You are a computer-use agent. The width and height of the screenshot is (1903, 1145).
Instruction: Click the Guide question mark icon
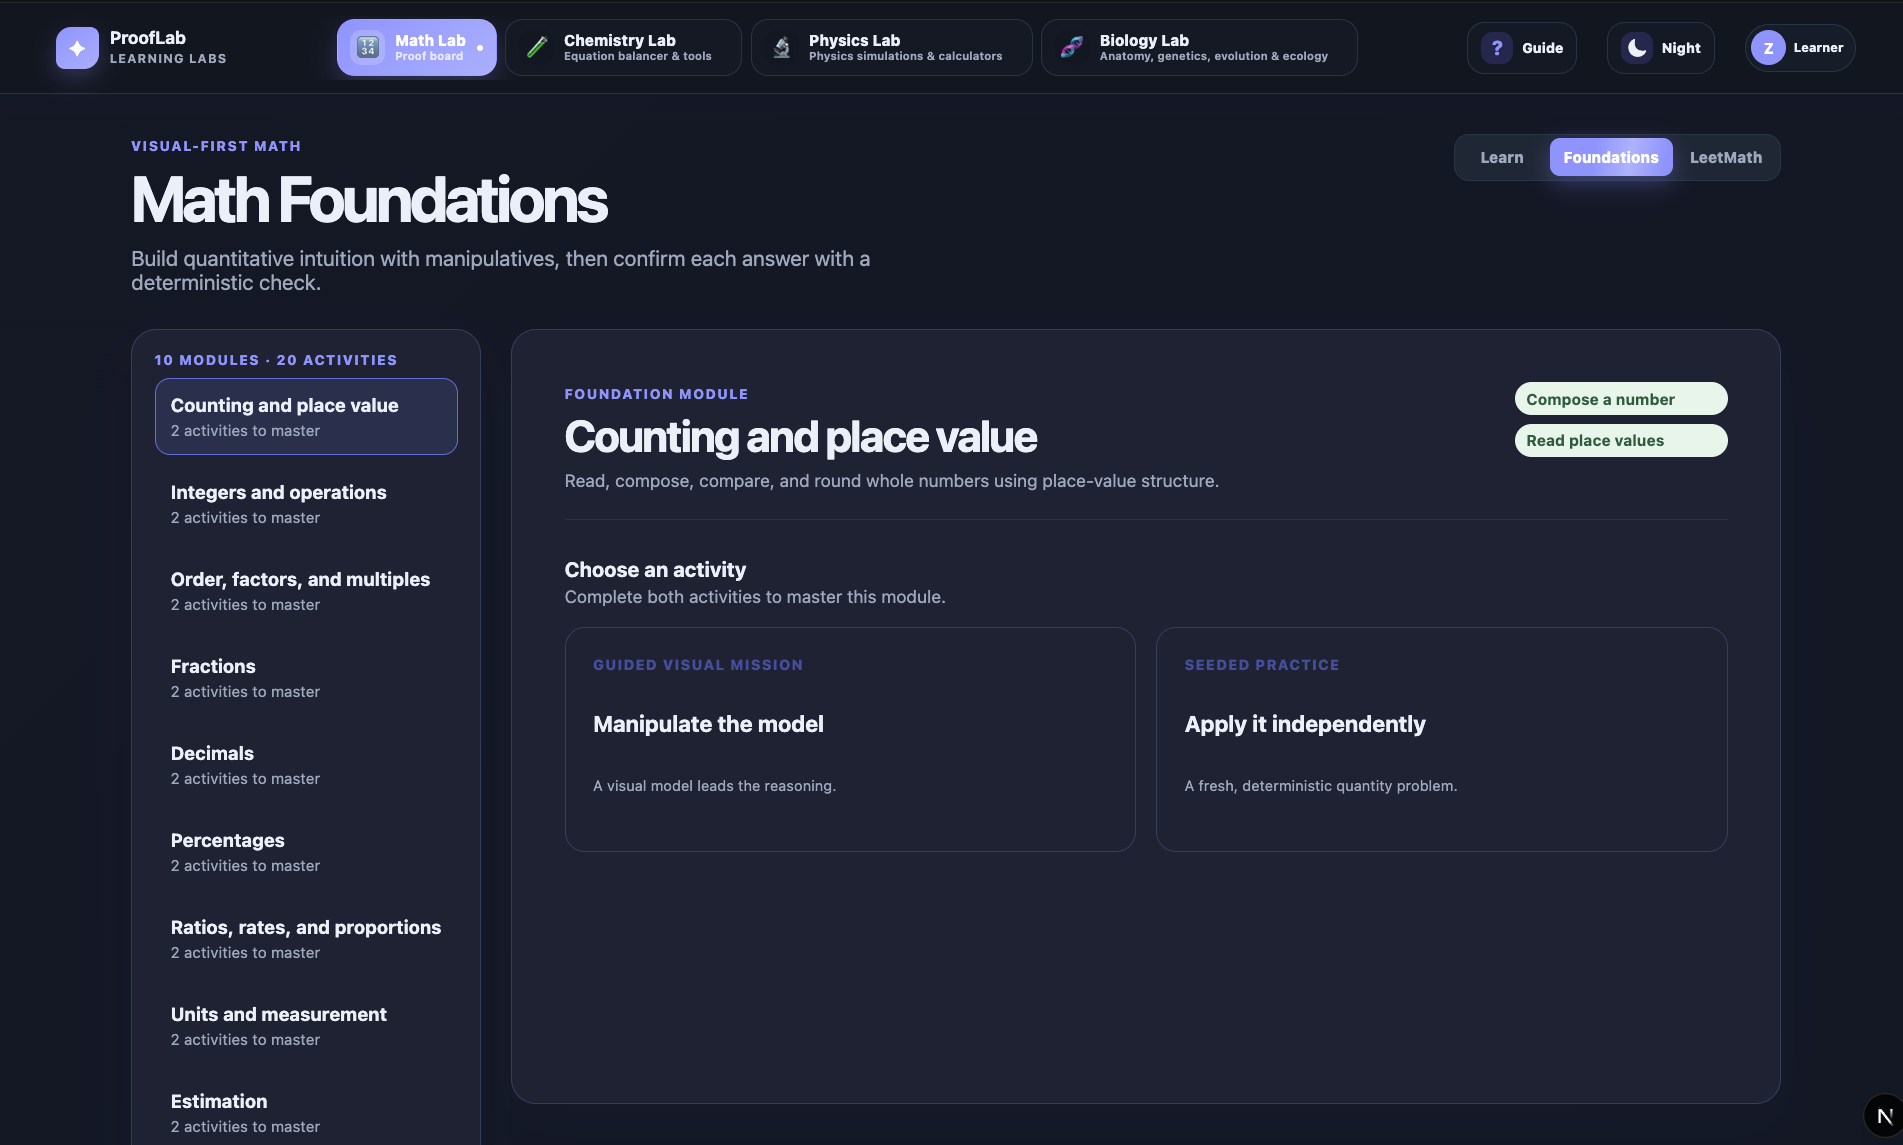(x=1497, y=47)
